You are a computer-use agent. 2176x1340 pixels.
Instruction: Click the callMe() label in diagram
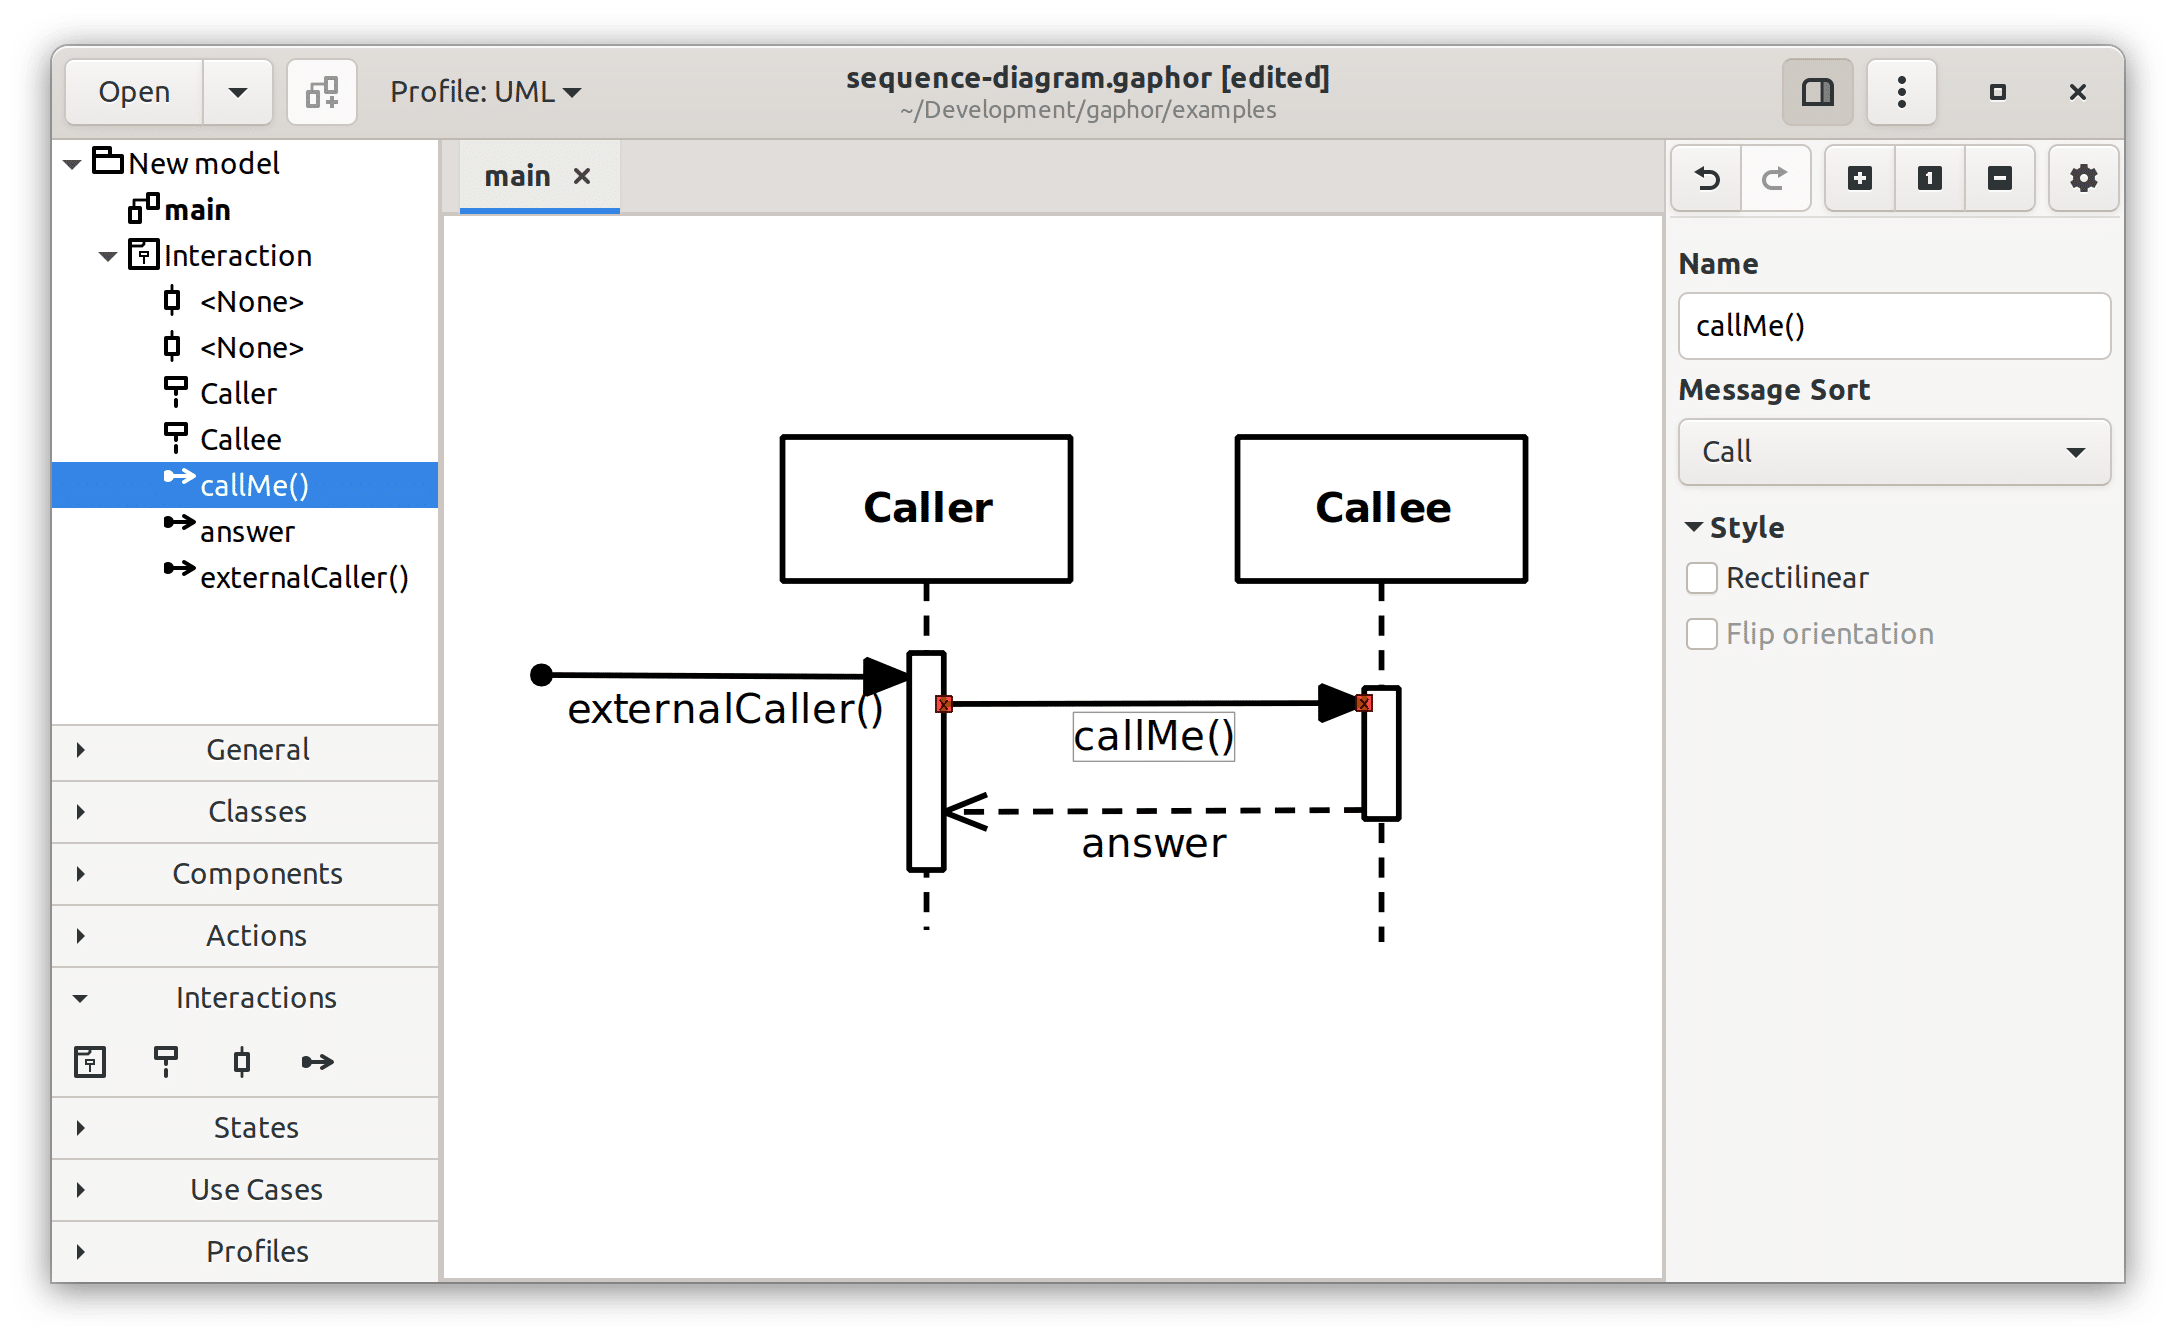(x=1153, y=737)
